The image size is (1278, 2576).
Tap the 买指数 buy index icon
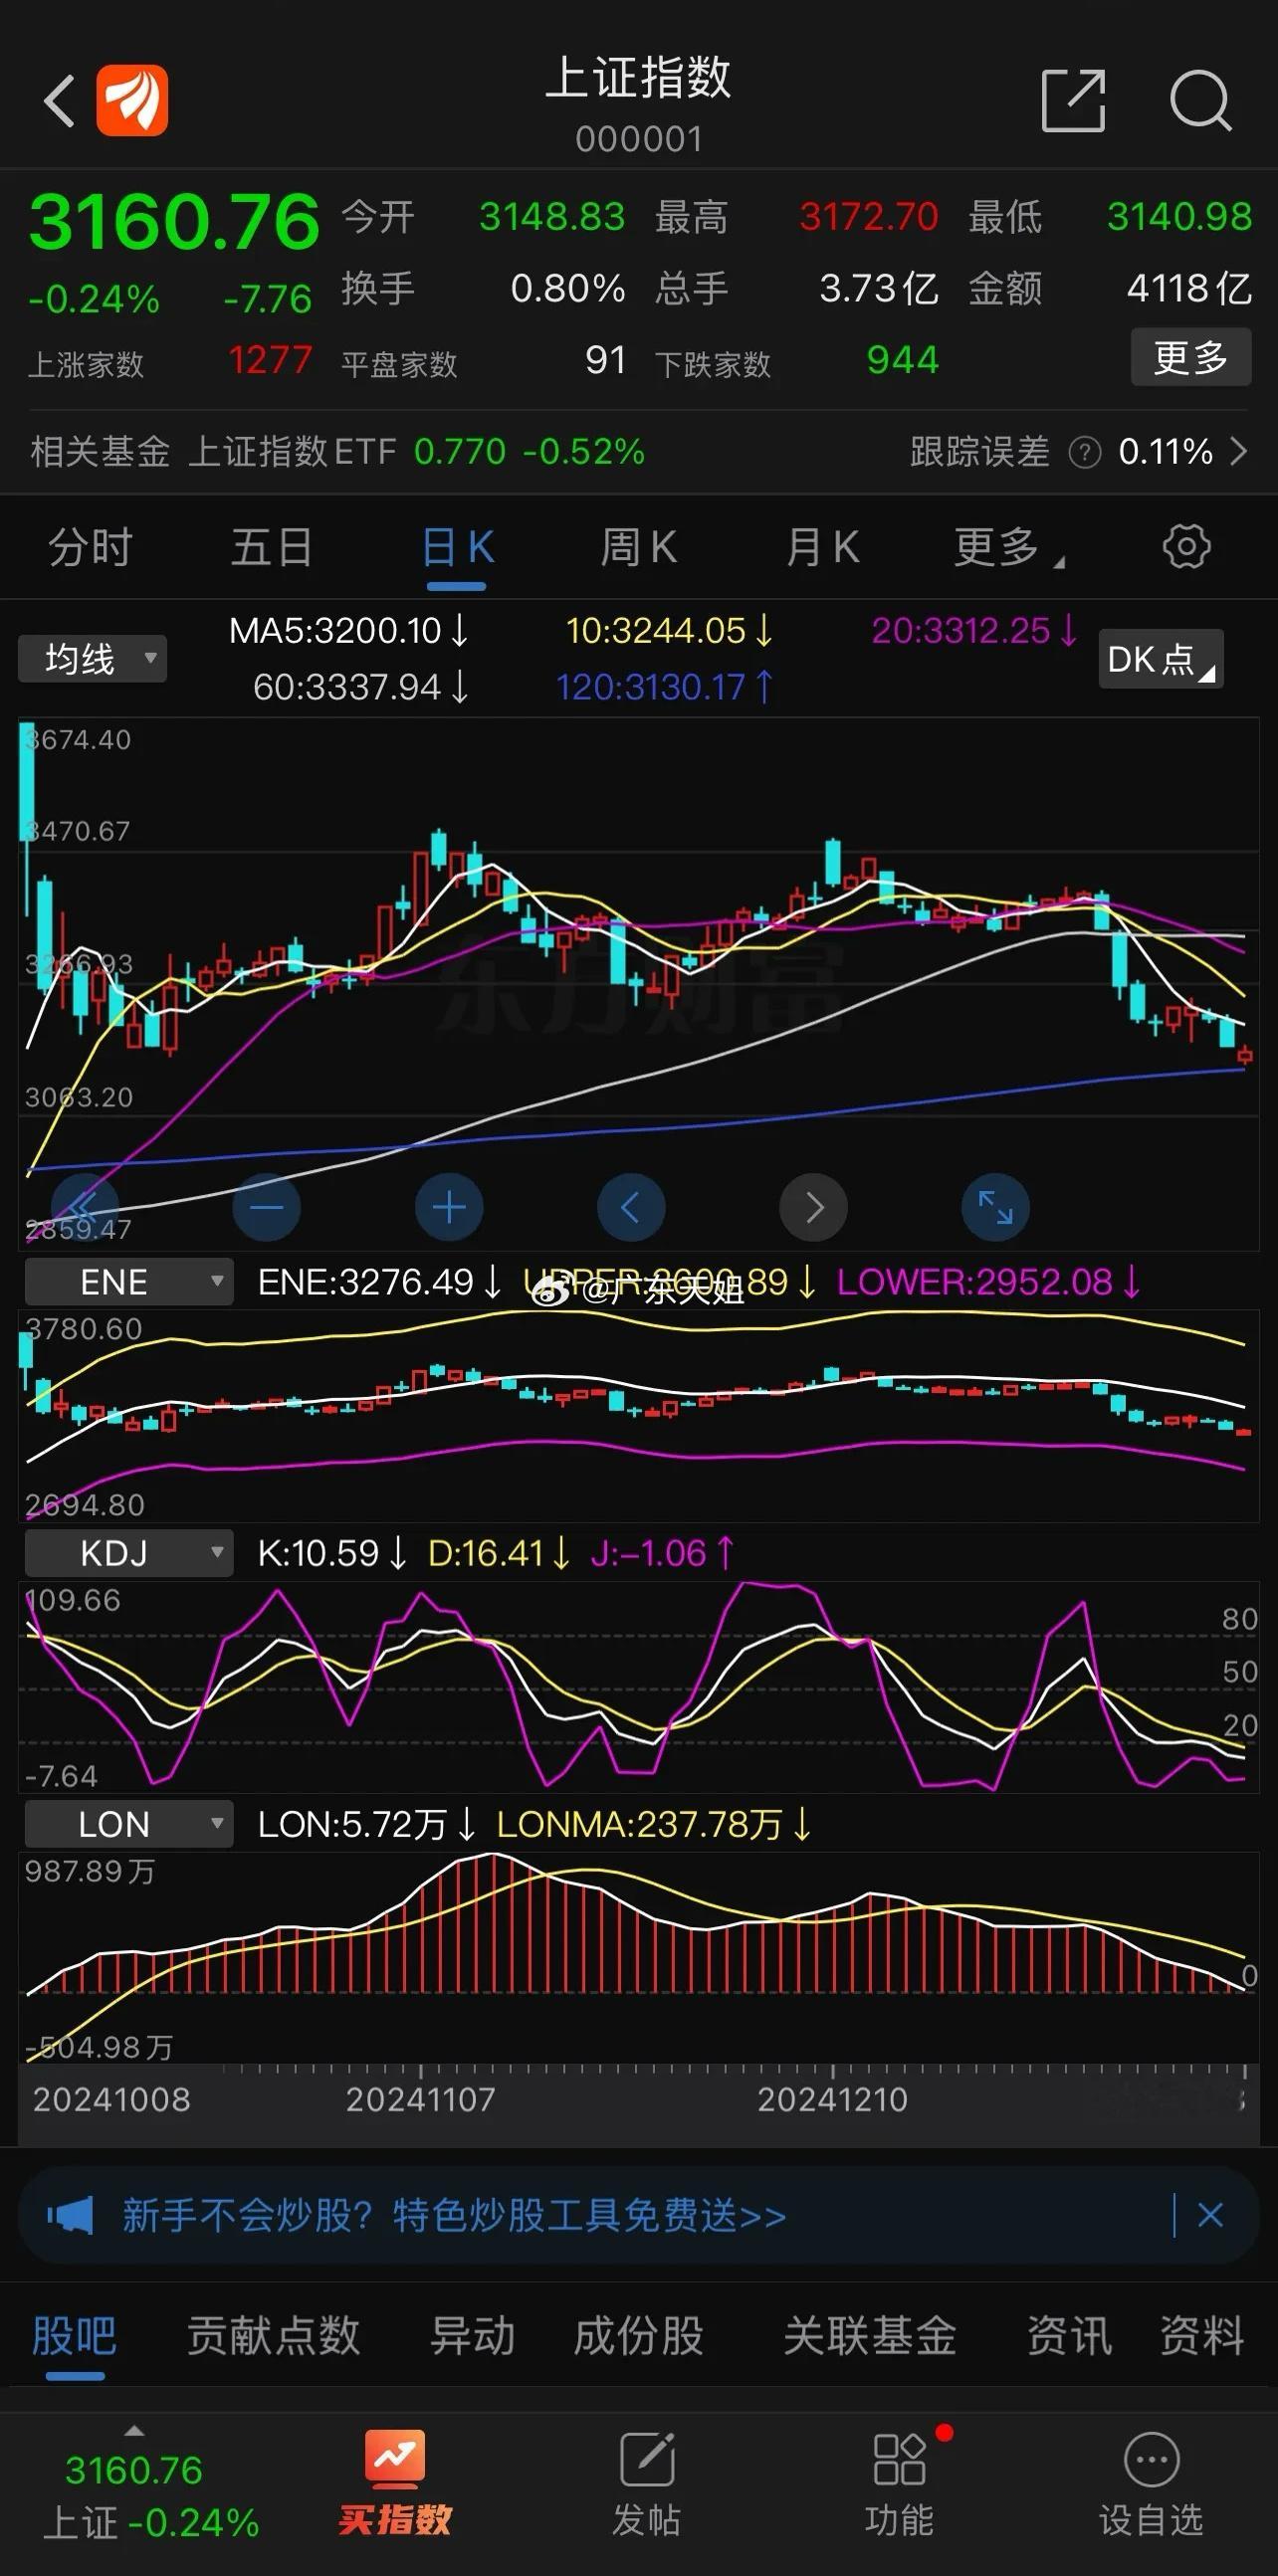(x=395, y=2483)
